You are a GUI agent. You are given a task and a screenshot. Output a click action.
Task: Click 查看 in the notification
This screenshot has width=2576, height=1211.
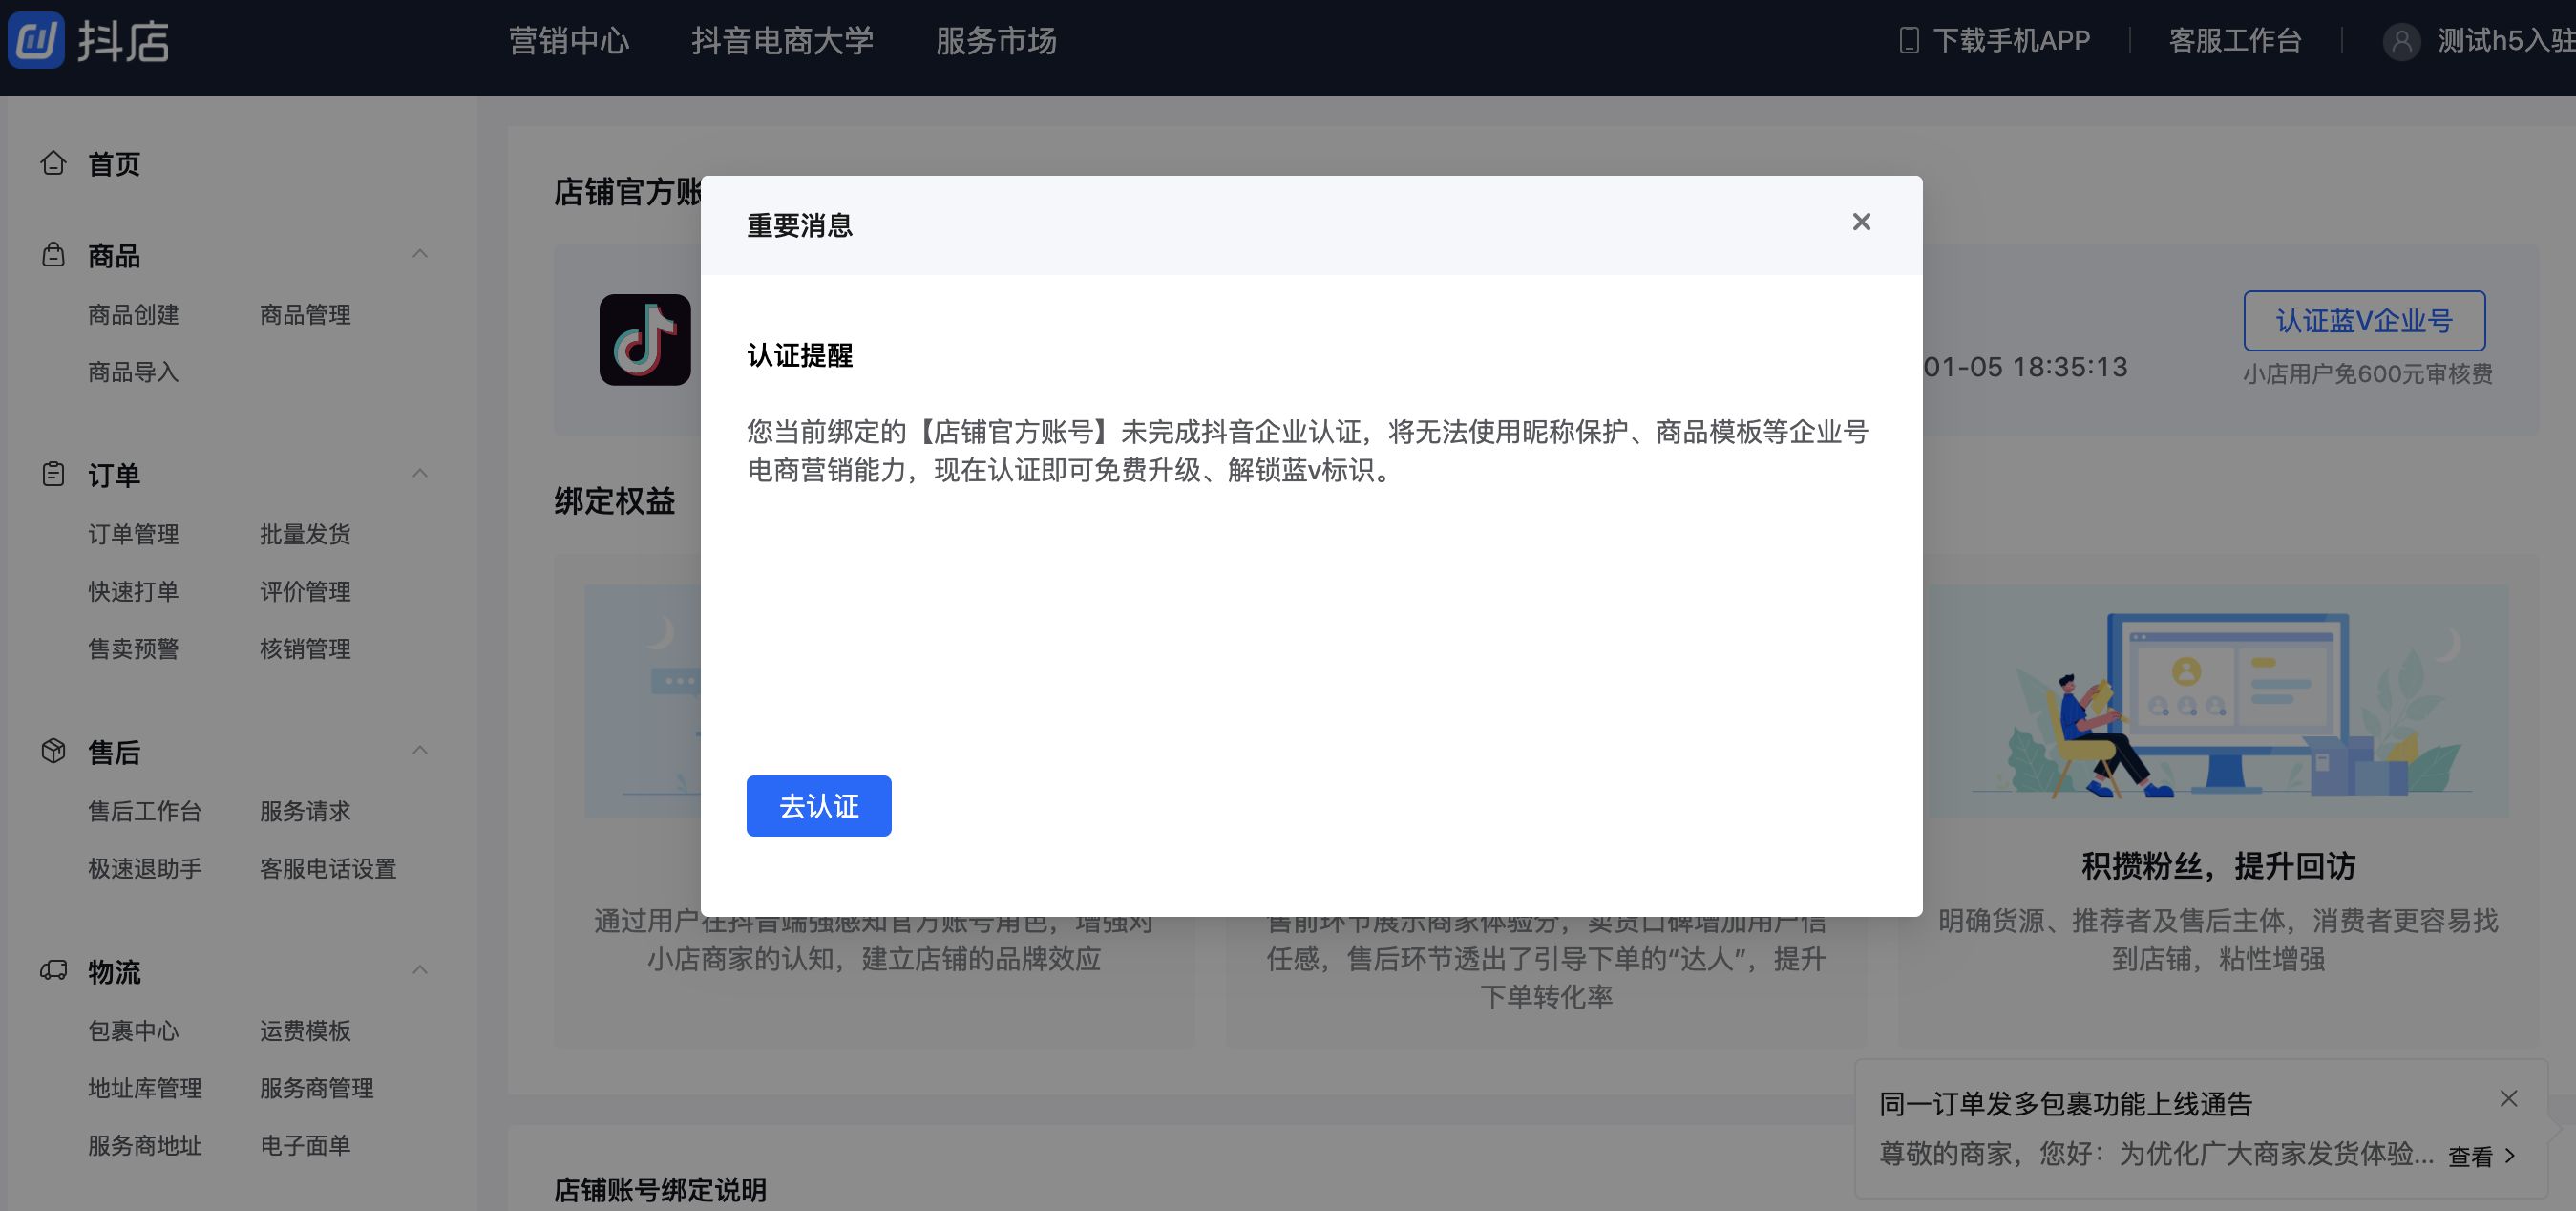click(x=2481, y=1156)
